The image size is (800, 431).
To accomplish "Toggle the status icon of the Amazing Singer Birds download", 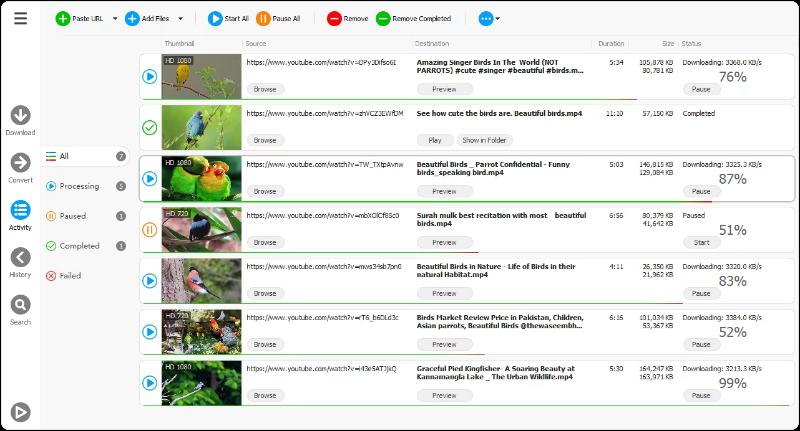I will pos(150,76).
